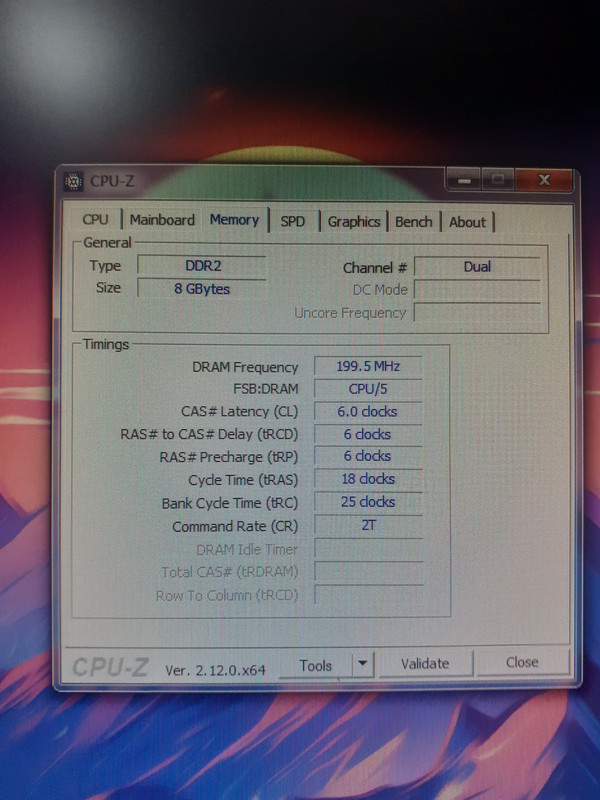The image size is (600, 800).
Task: Open the SPD tab
Action: coord(293,221)
